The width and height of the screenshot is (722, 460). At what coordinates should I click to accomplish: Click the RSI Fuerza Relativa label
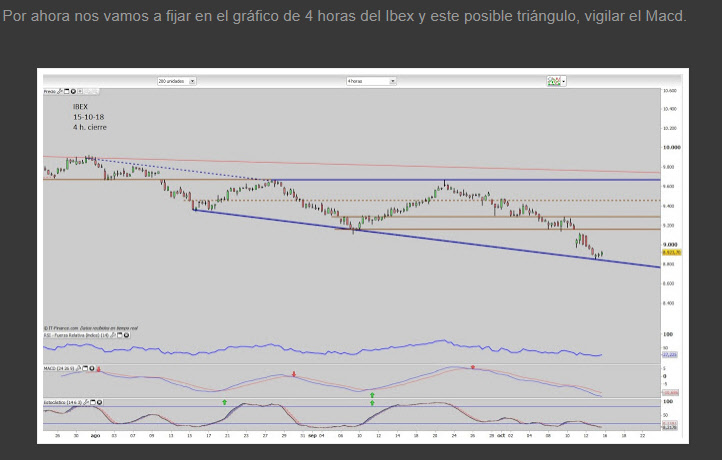76,335
